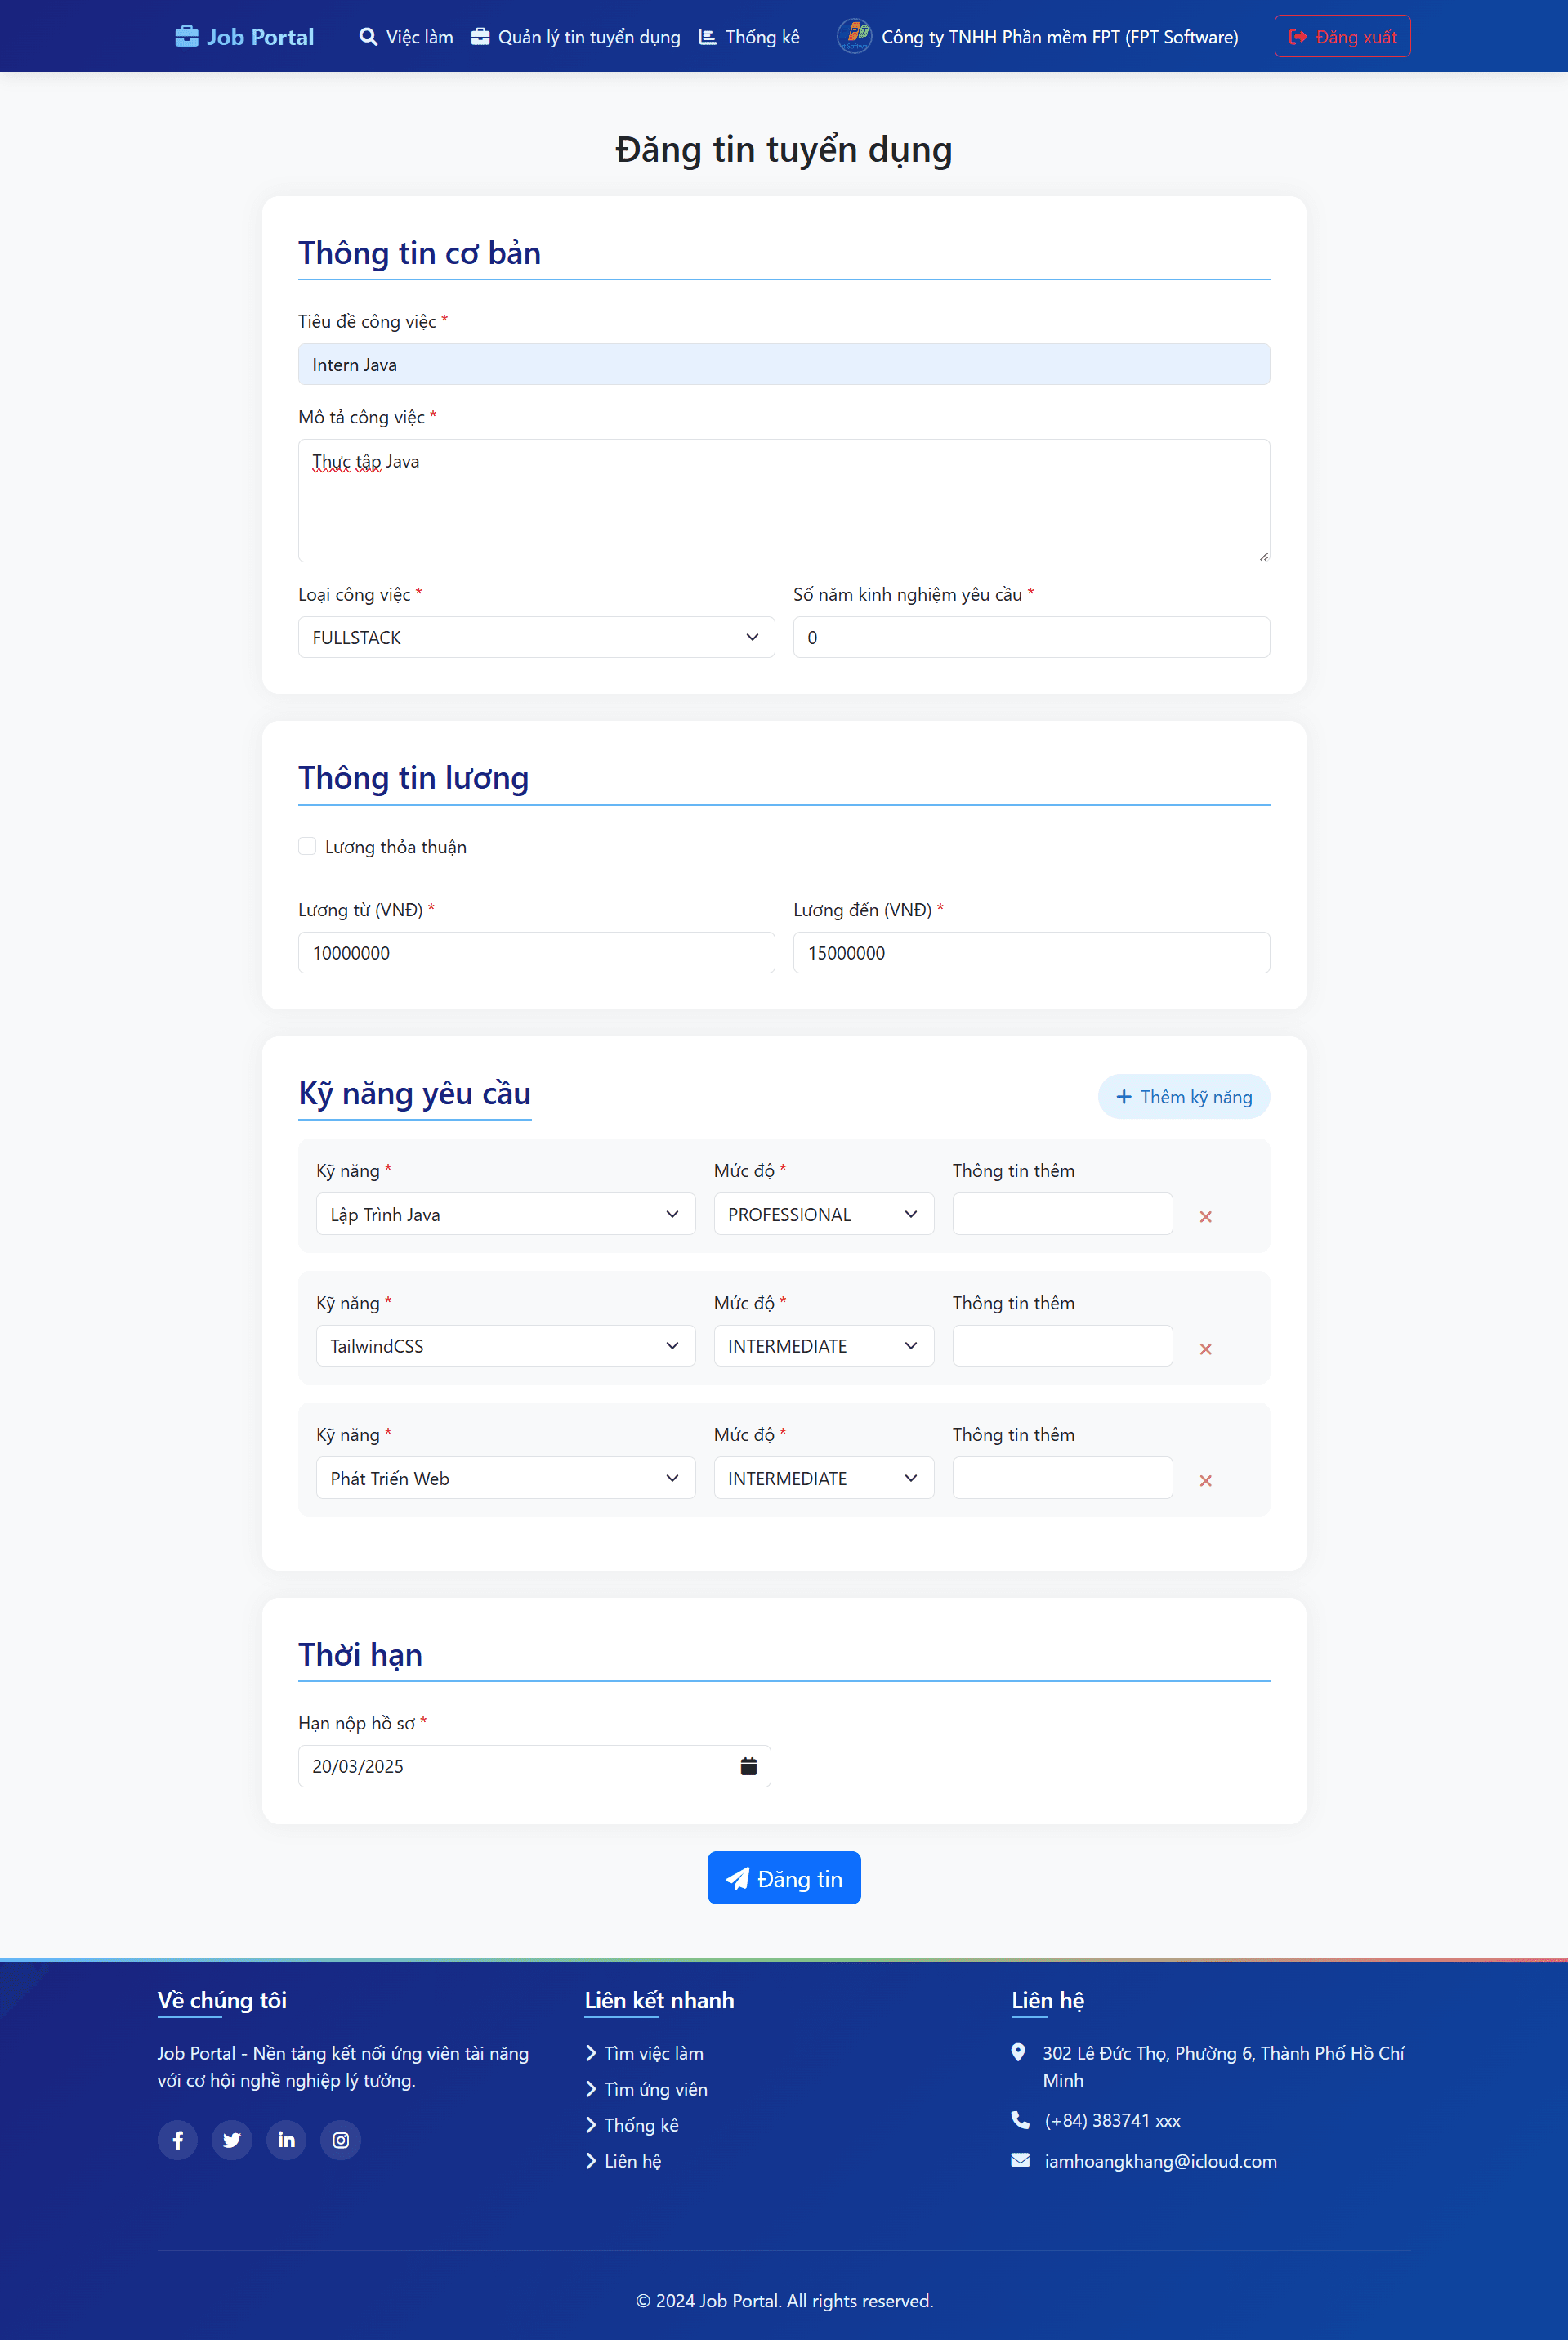This screenshot has width=1568, height=2340.
Task: Open the INTERMEDIATE level dropdown for TailwindCSS
Action: point(823,1346)
